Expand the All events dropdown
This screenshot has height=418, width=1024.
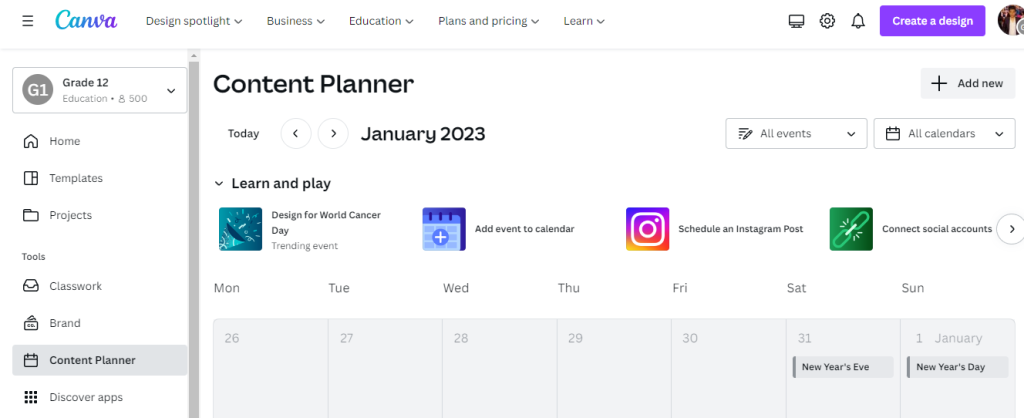[x=796, y=133]
